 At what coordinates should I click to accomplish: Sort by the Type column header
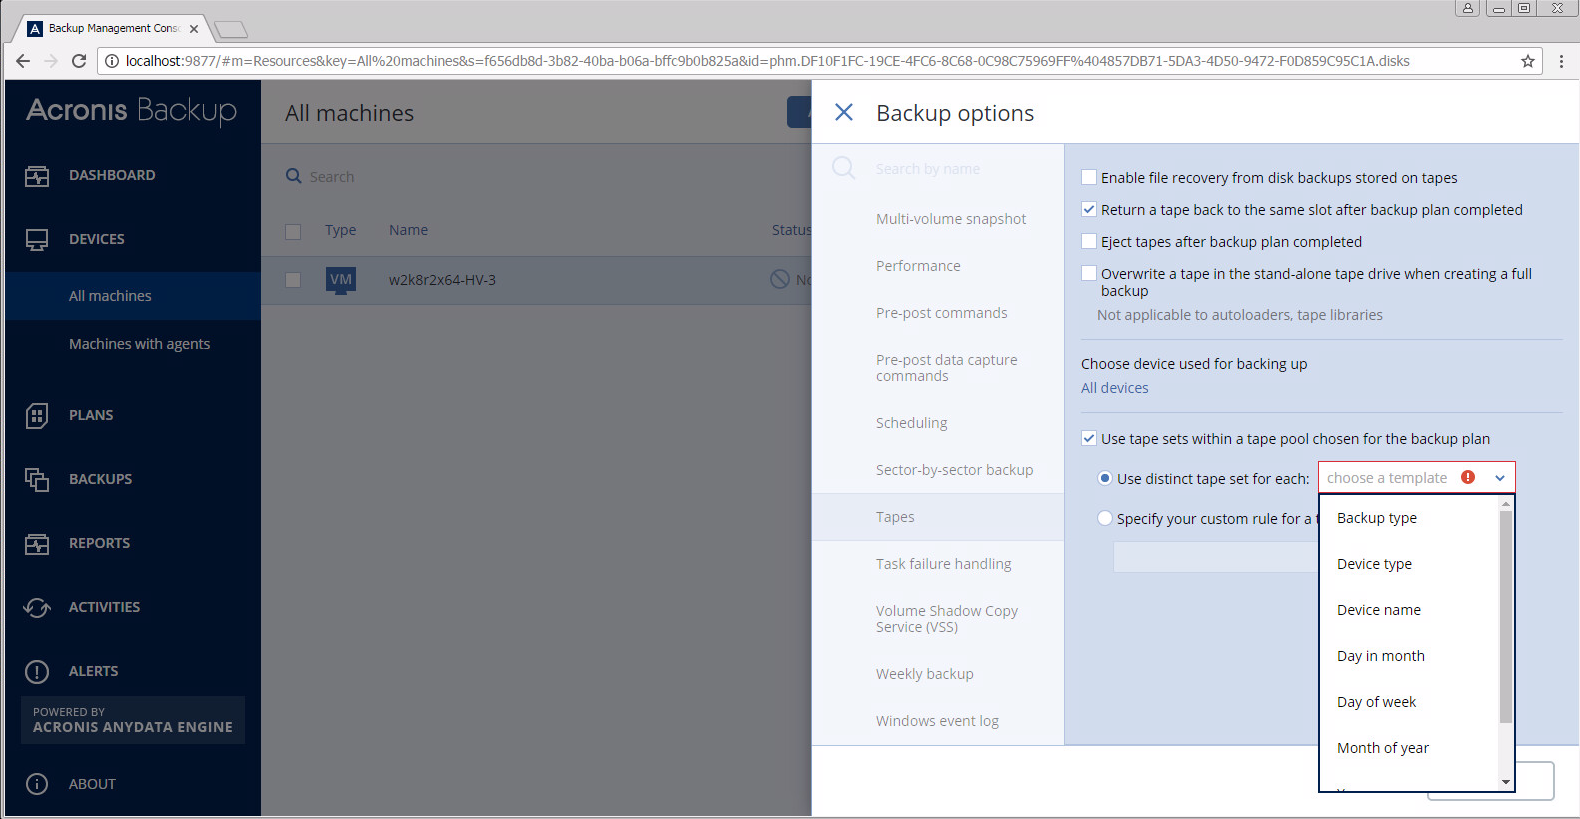tap(340, 230)
